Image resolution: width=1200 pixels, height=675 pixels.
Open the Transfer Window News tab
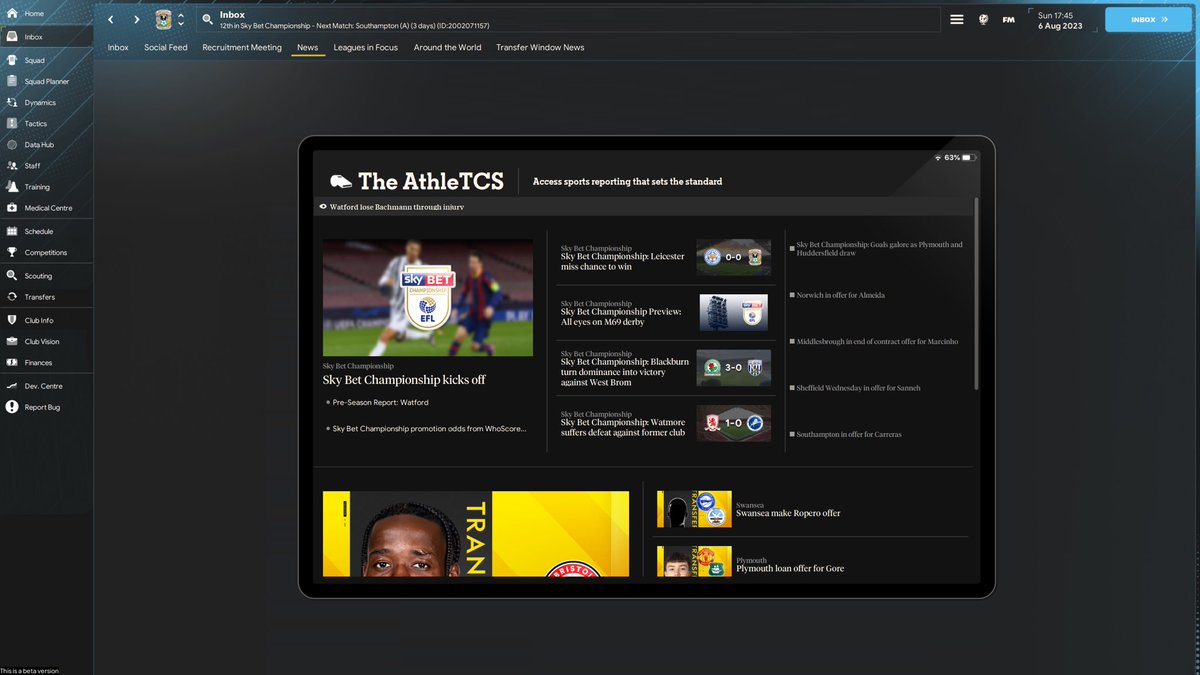click(540, 47)
